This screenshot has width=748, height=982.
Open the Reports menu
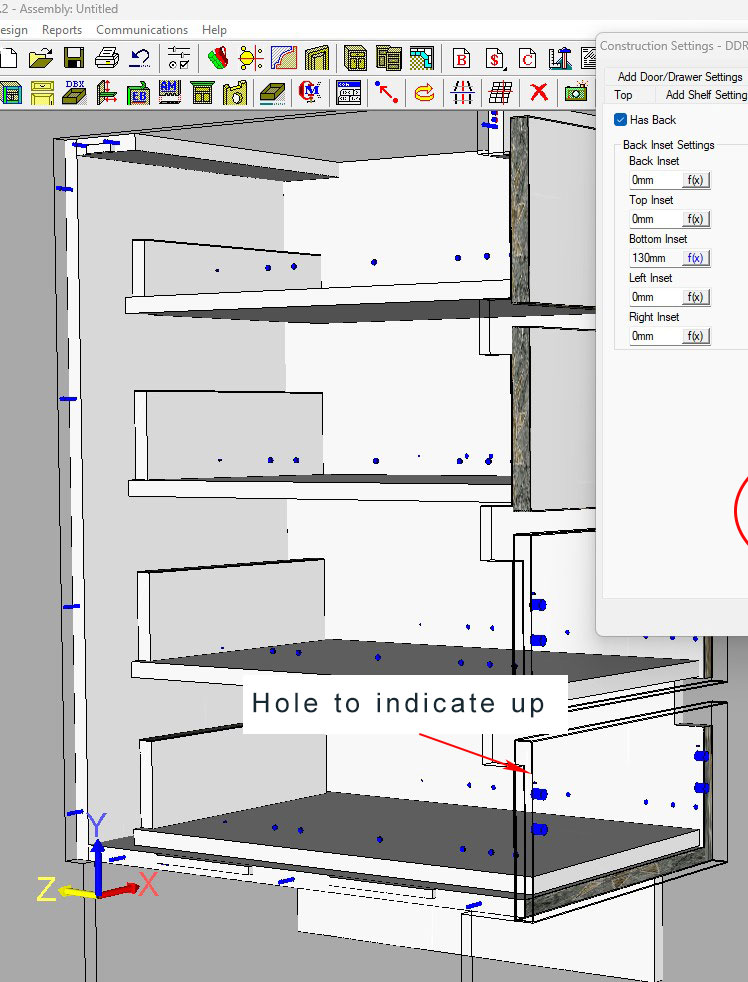[x=62, y=30]
